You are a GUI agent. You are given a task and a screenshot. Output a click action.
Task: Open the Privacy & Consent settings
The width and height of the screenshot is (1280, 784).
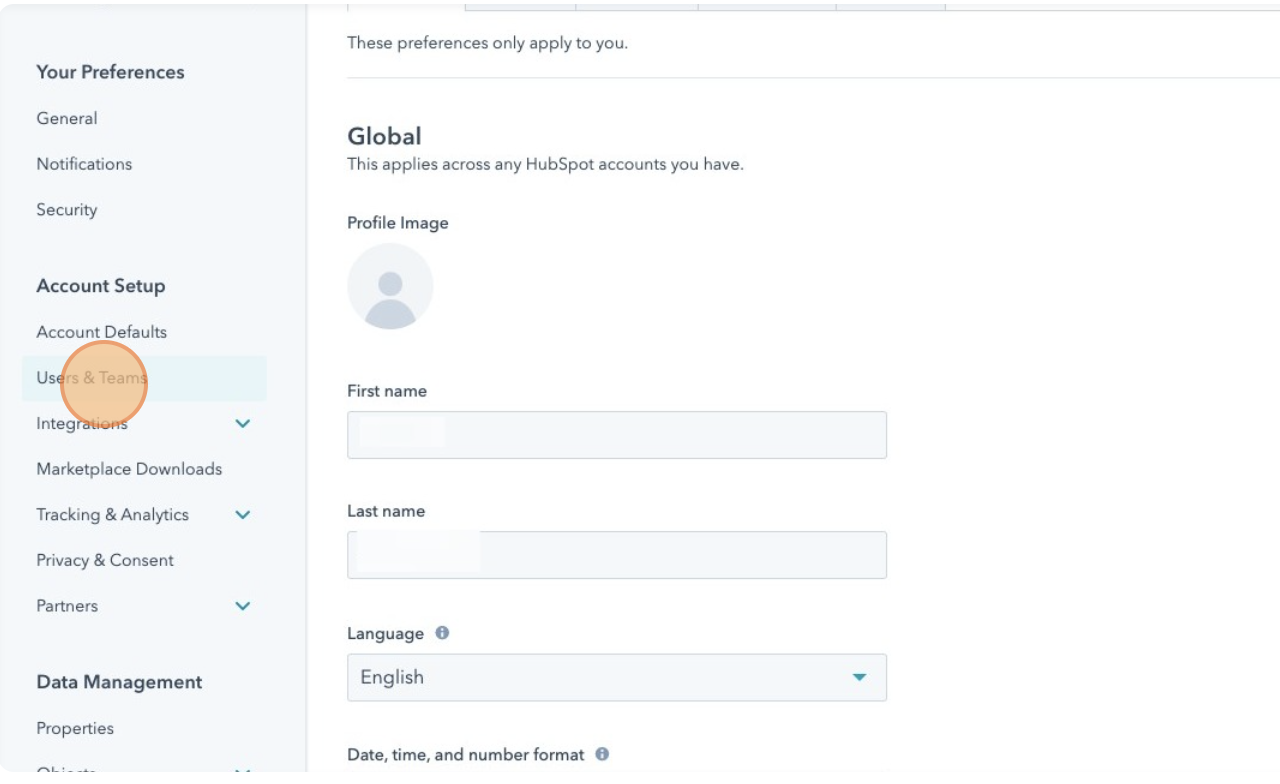tap(105, 560)
